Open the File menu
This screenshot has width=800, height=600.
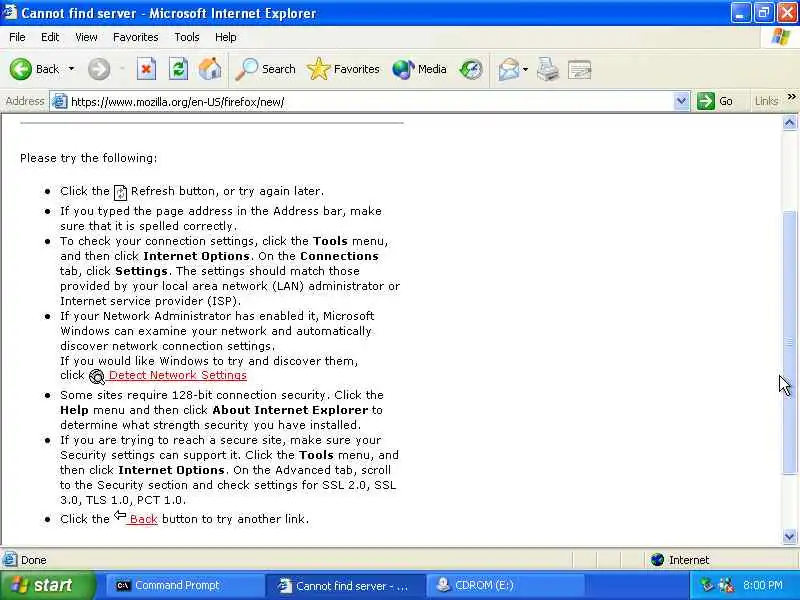17,37
